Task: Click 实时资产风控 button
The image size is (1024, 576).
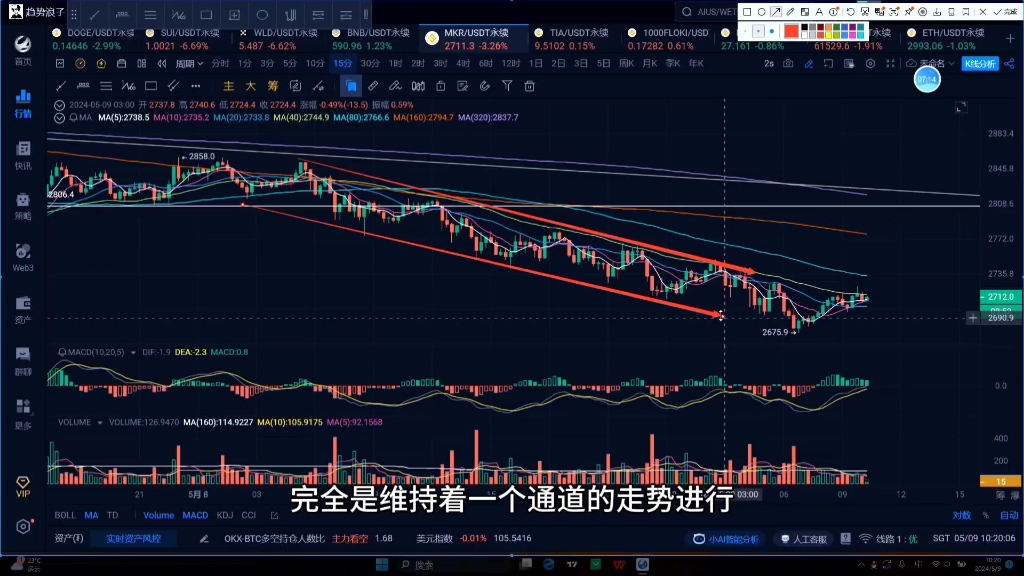Action: [x=133, y=539]
